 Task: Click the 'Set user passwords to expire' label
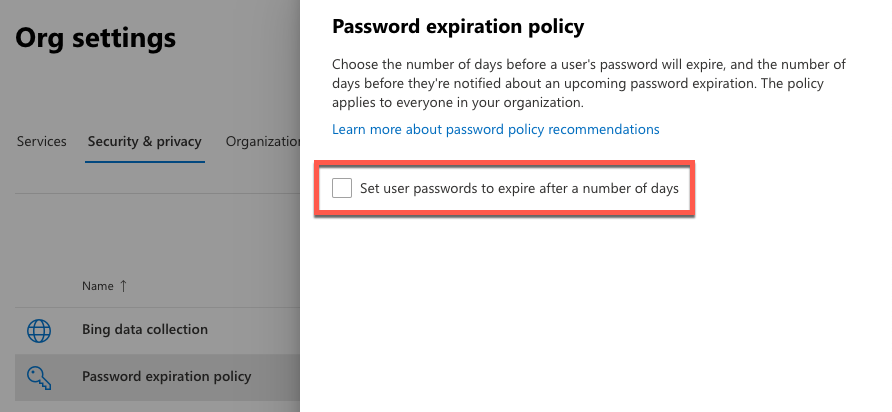coord(519,188)
